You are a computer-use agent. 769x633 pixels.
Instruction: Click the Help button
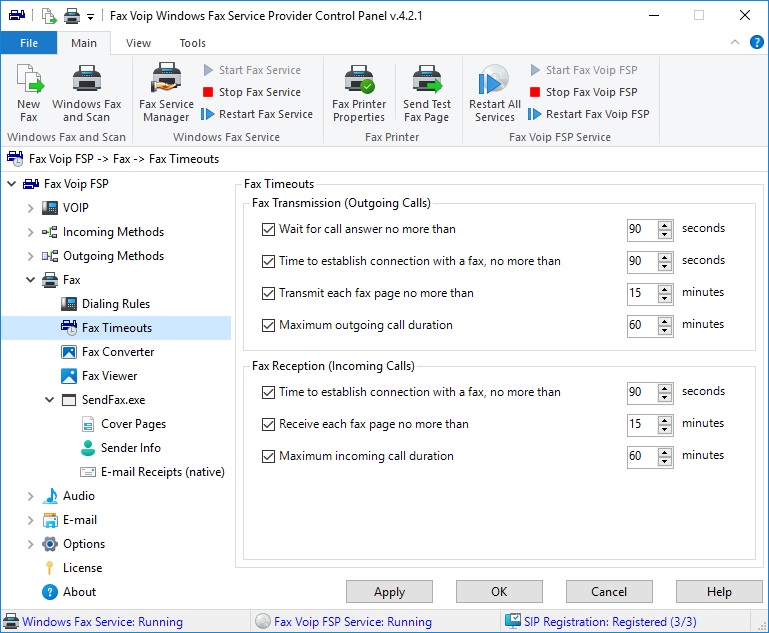(x=719, y=592)
